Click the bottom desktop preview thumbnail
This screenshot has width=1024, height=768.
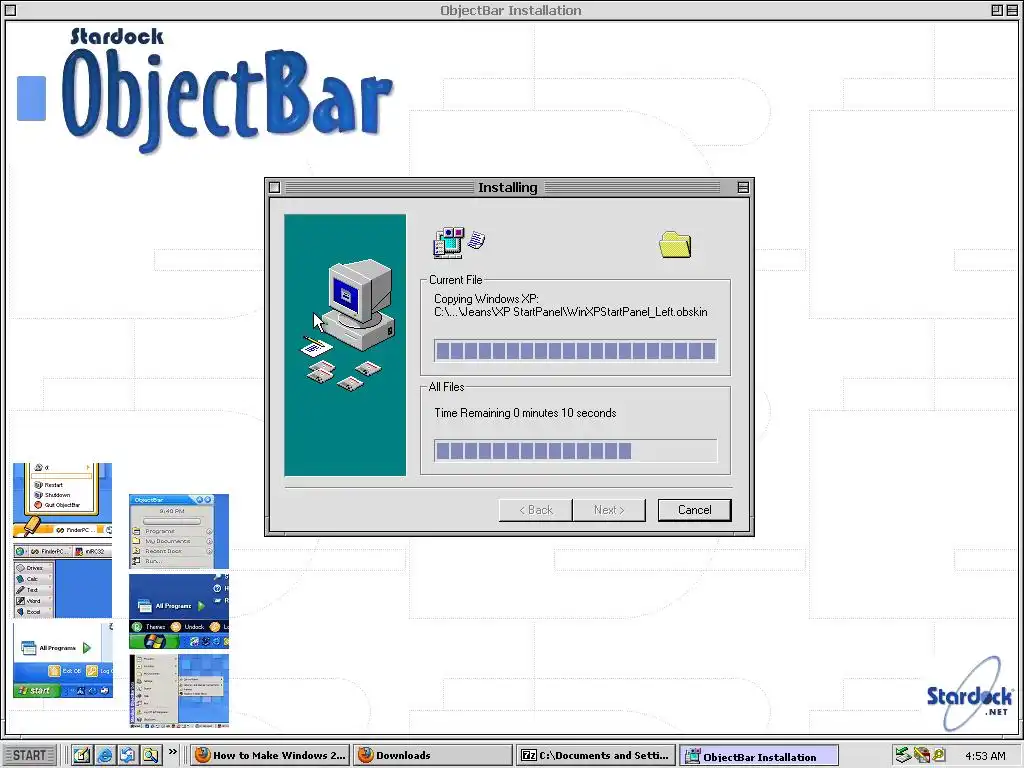[179, 691]
